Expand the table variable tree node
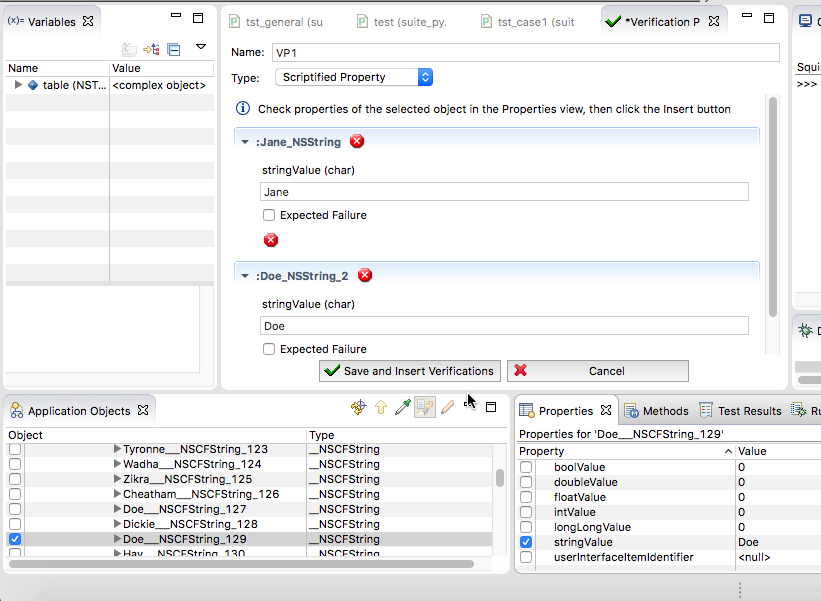 pos(18,85)
